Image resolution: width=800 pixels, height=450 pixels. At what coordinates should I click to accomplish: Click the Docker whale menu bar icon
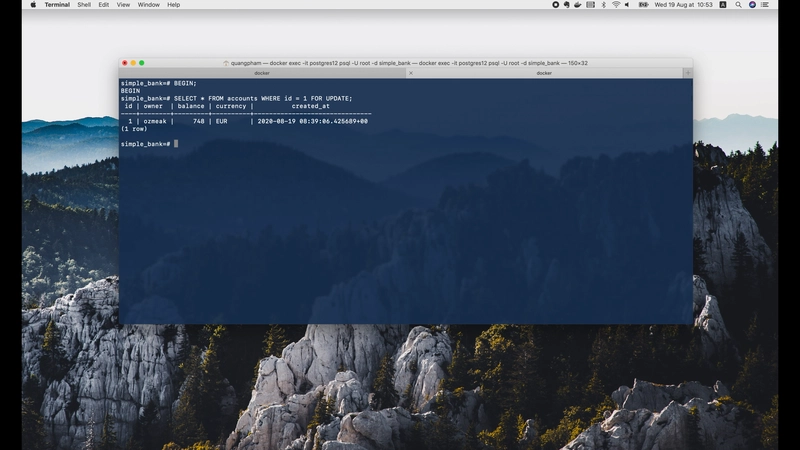pos(580,5)
